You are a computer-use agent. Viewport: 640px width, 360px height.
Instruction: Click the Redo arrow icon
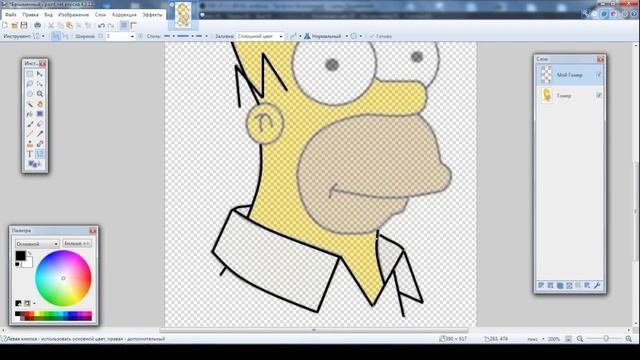pyautogui.click(x=111, y=25)
